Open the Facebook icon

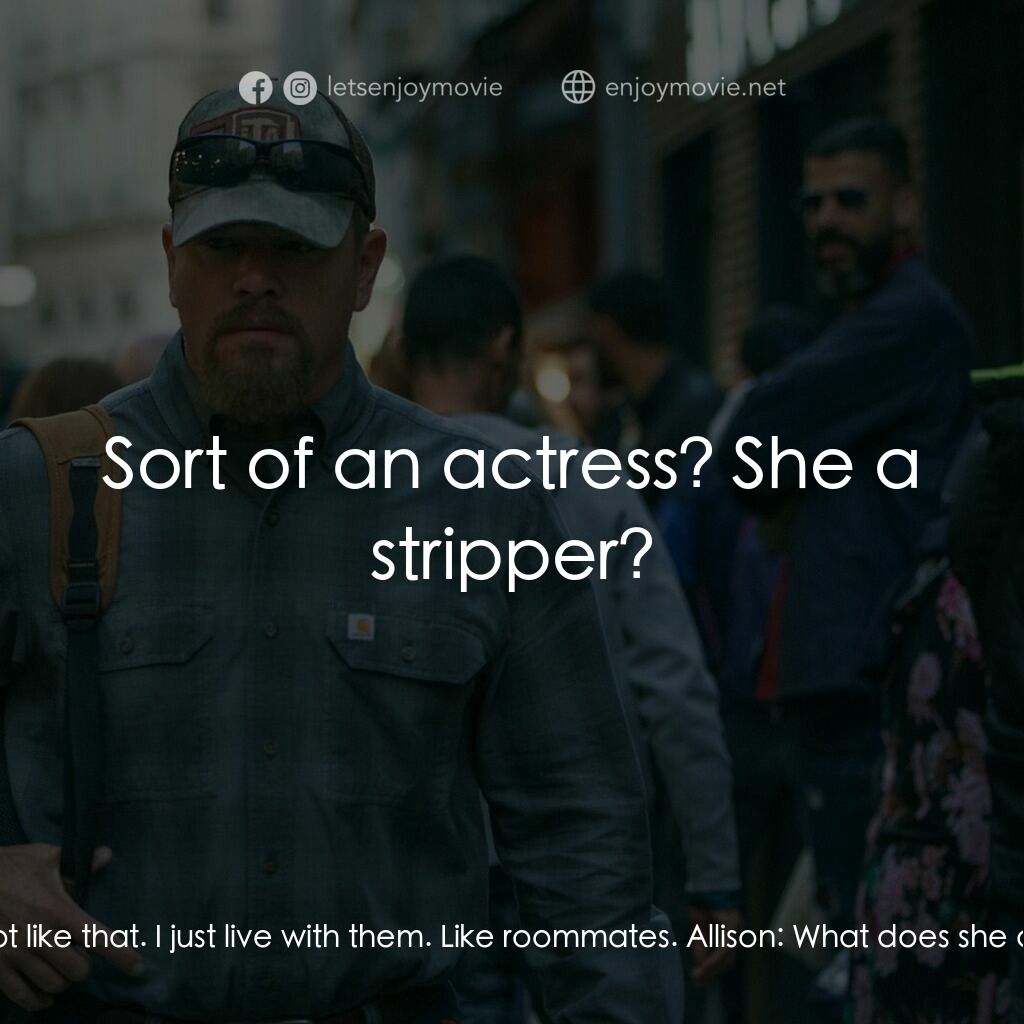pyautogui.click(x=255, y=88)
